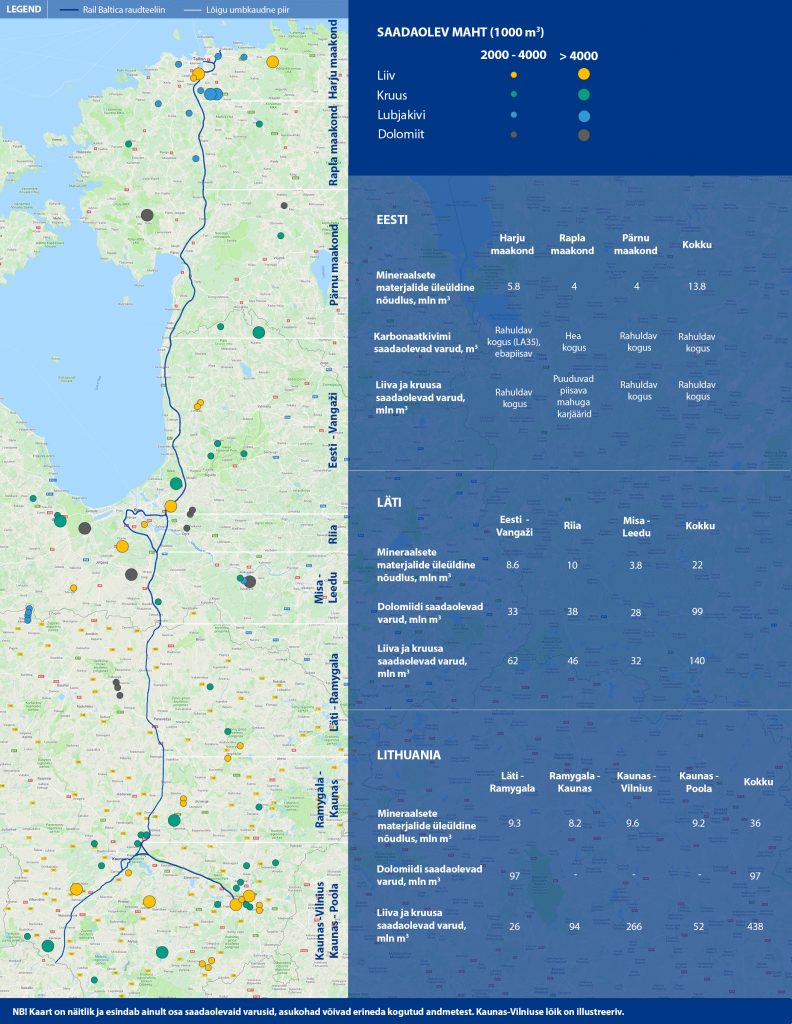Open the LITHUANIA section heading

coord(408,755)
